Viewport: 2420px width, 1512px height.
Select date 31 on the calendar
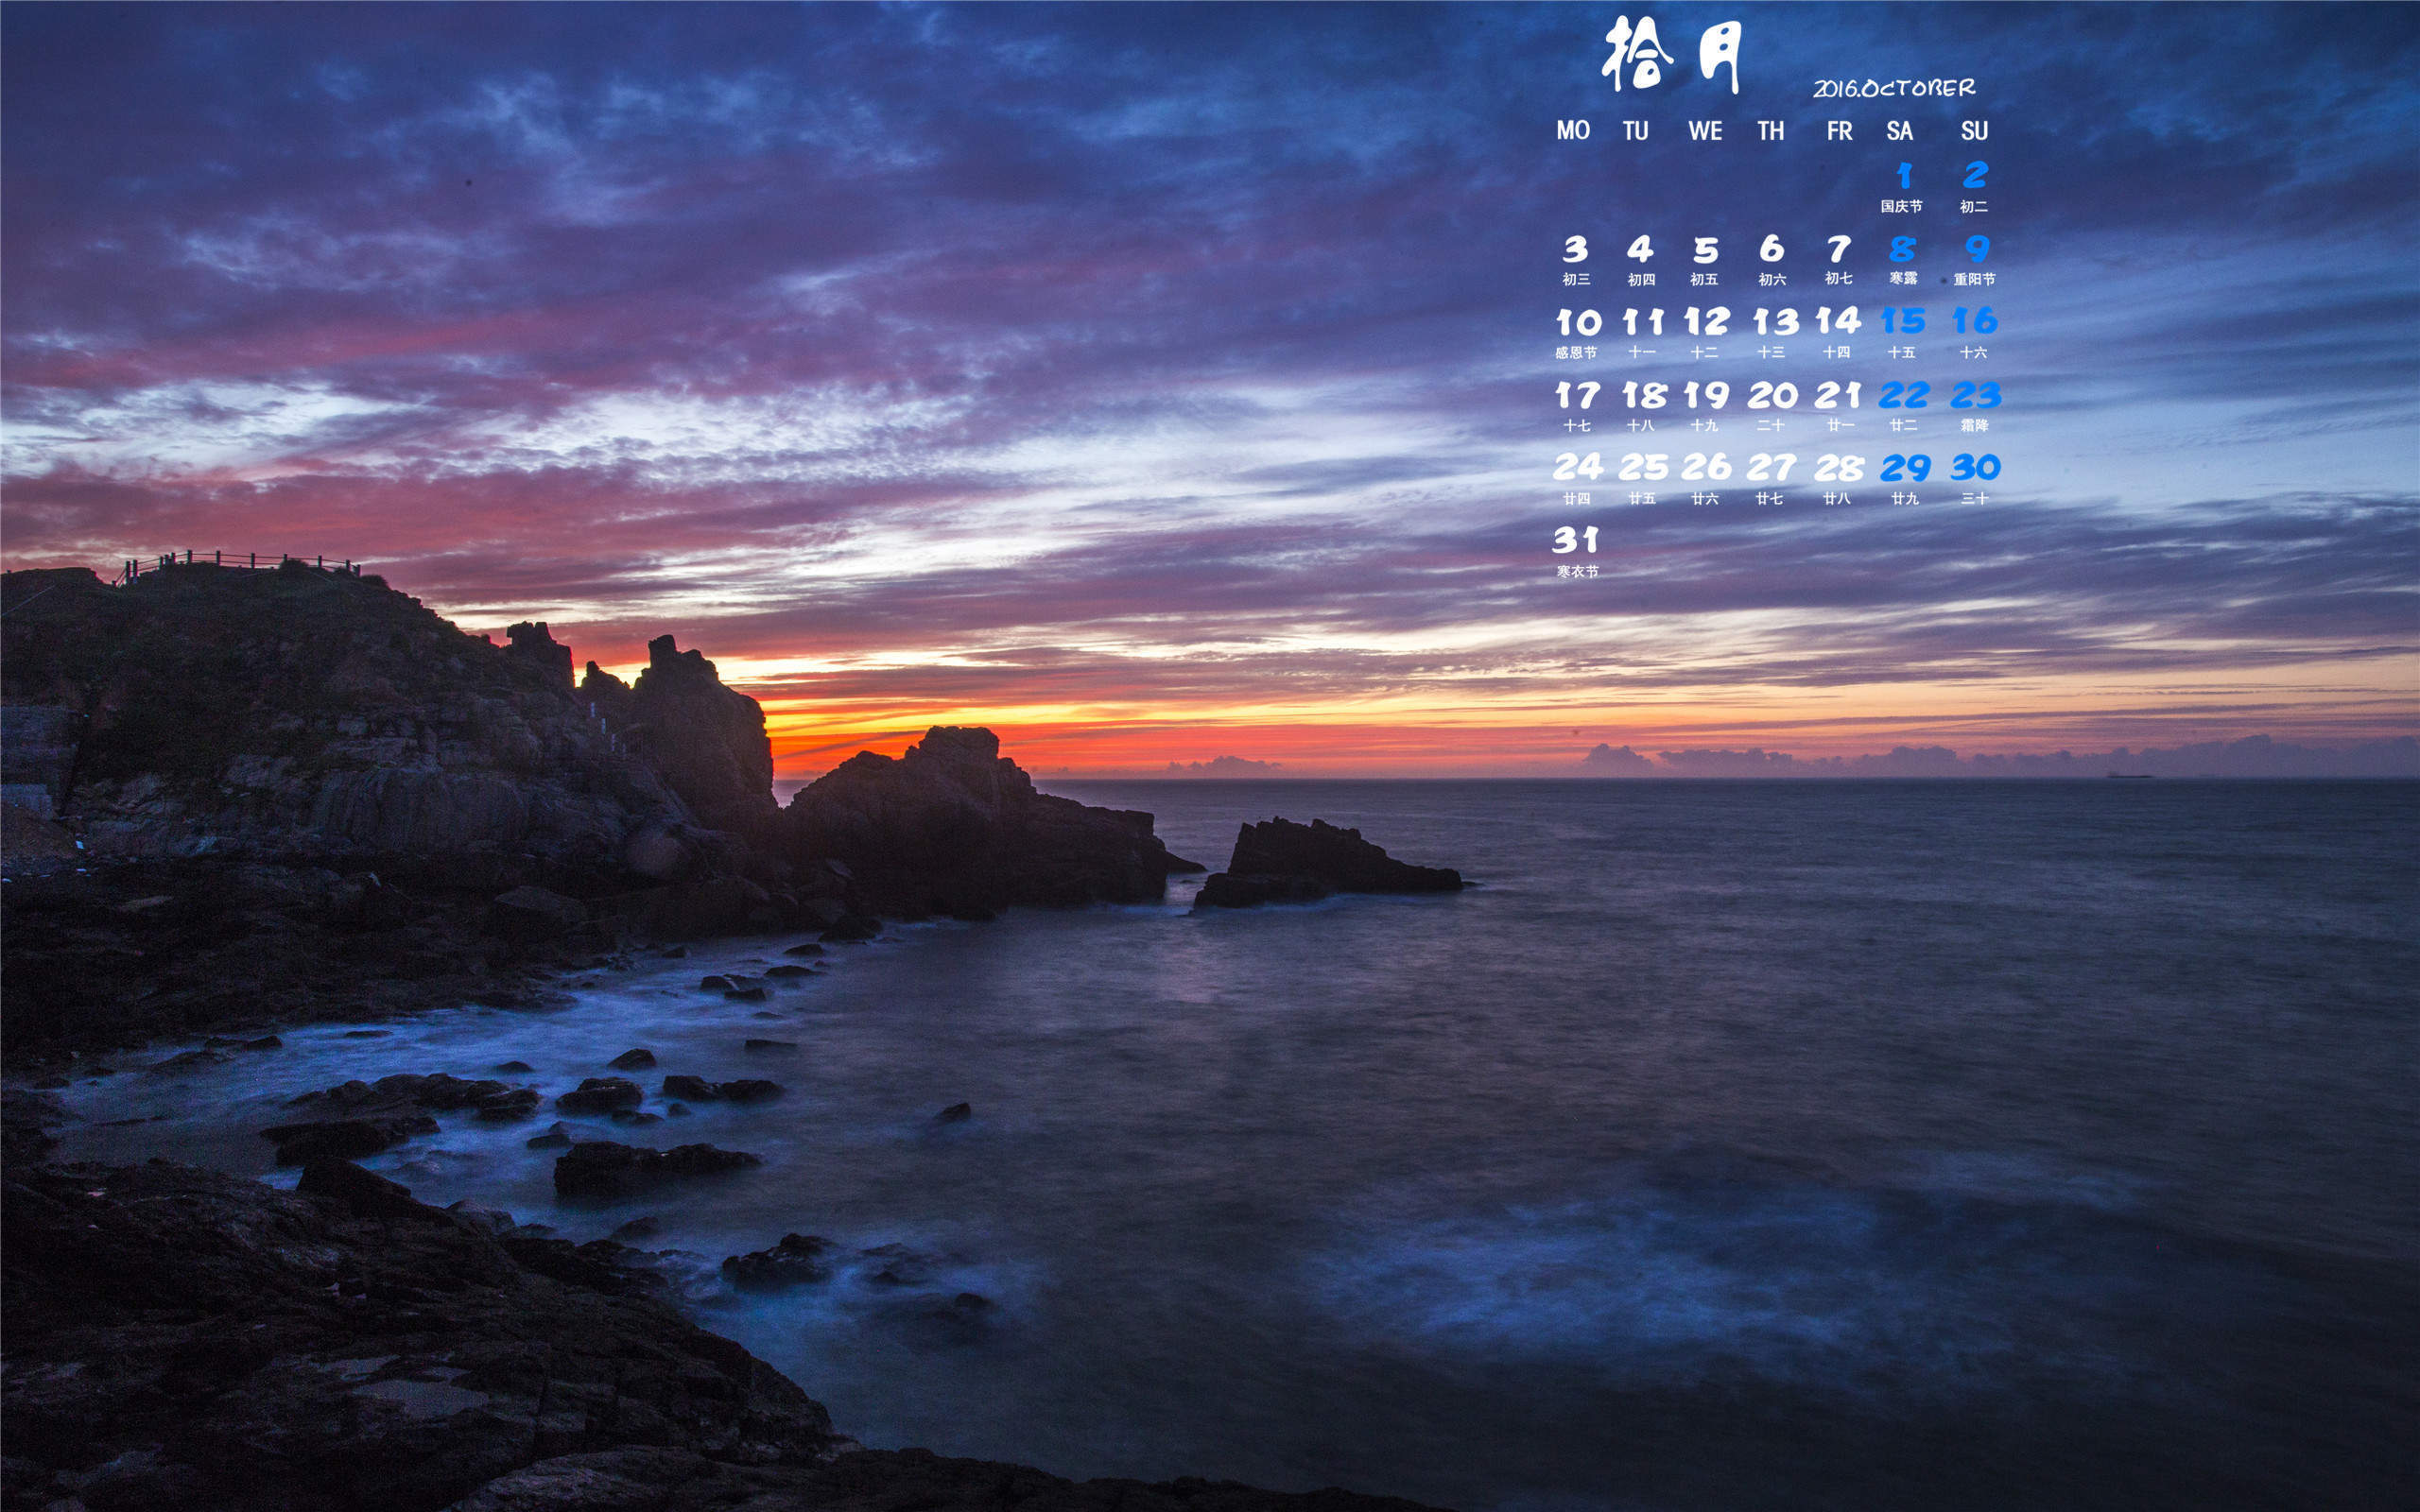(1576, 540)
